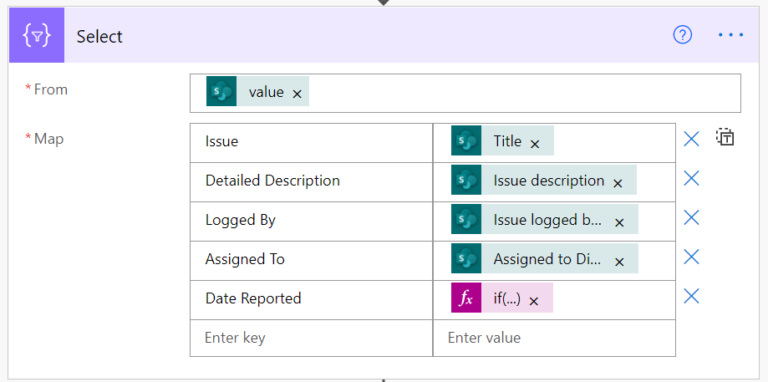The height and width of the screenshot is (382, 768).
Task: Edit the Issue key cell
Action: (312, 143)
